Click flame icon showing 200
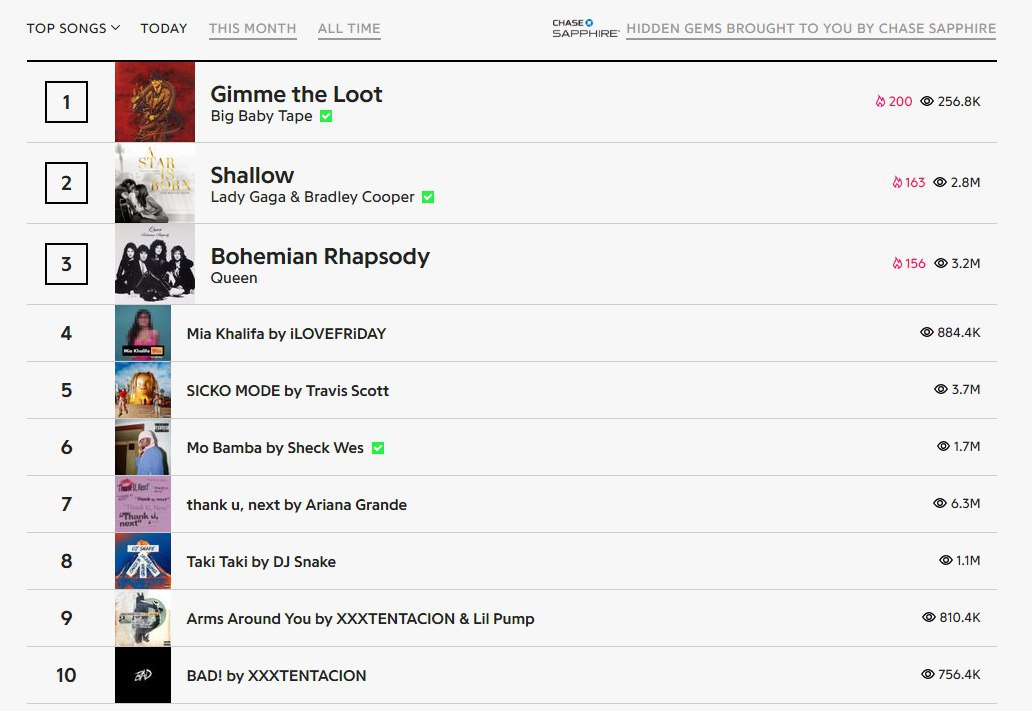The width and height of the screenshot is (1032, 711). (x=880, y=101)
